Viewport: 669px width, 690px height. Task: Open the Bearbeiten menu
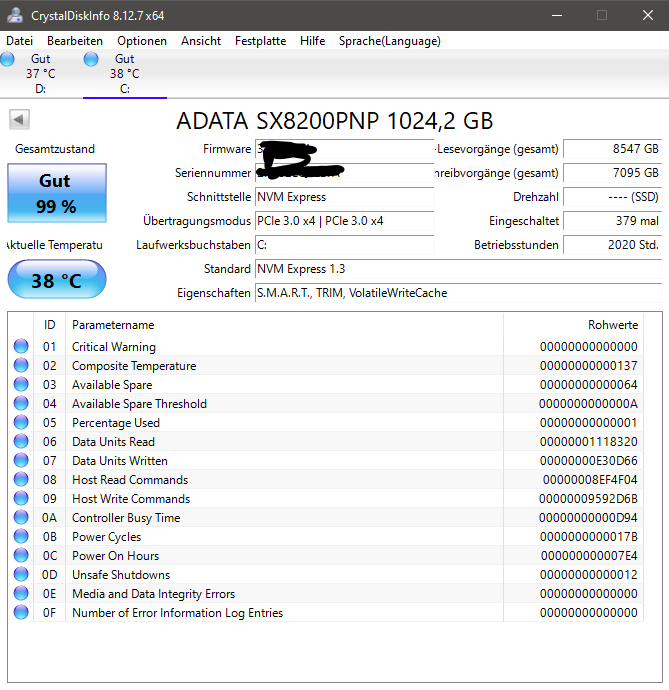(75, 41)
